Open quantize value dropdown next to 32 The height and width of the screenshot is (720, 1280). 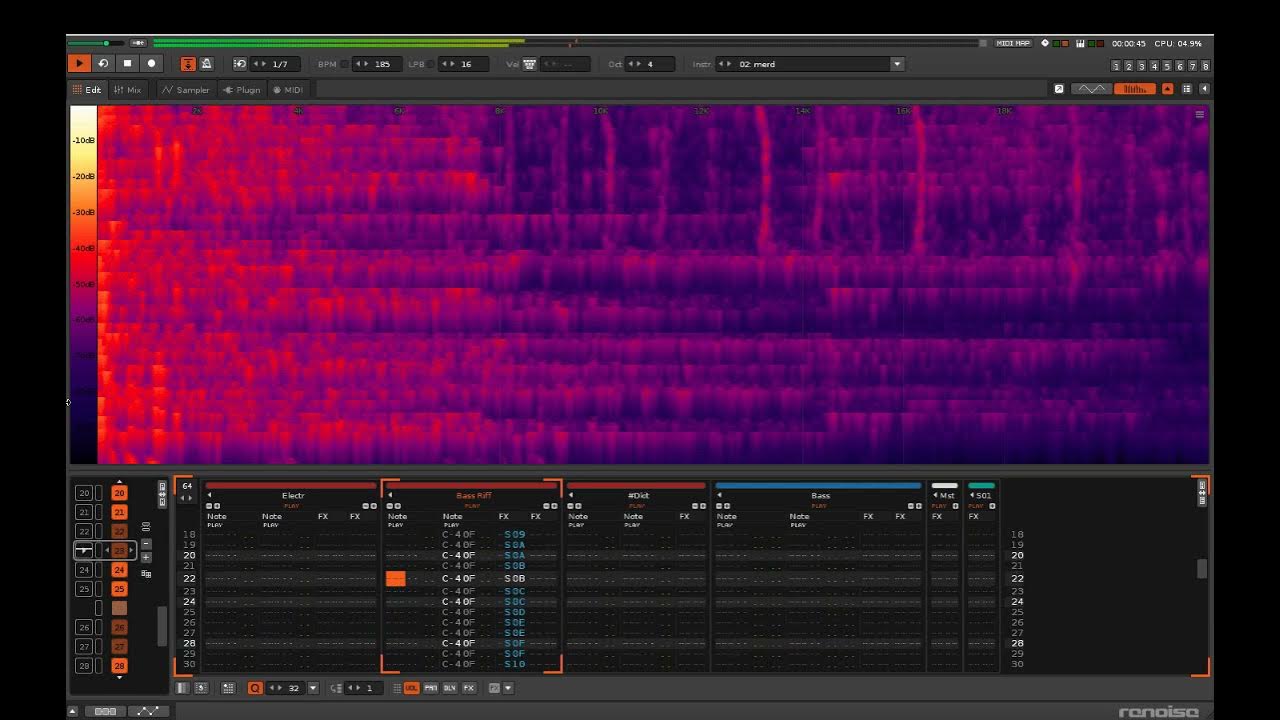(x=313, y=688)
